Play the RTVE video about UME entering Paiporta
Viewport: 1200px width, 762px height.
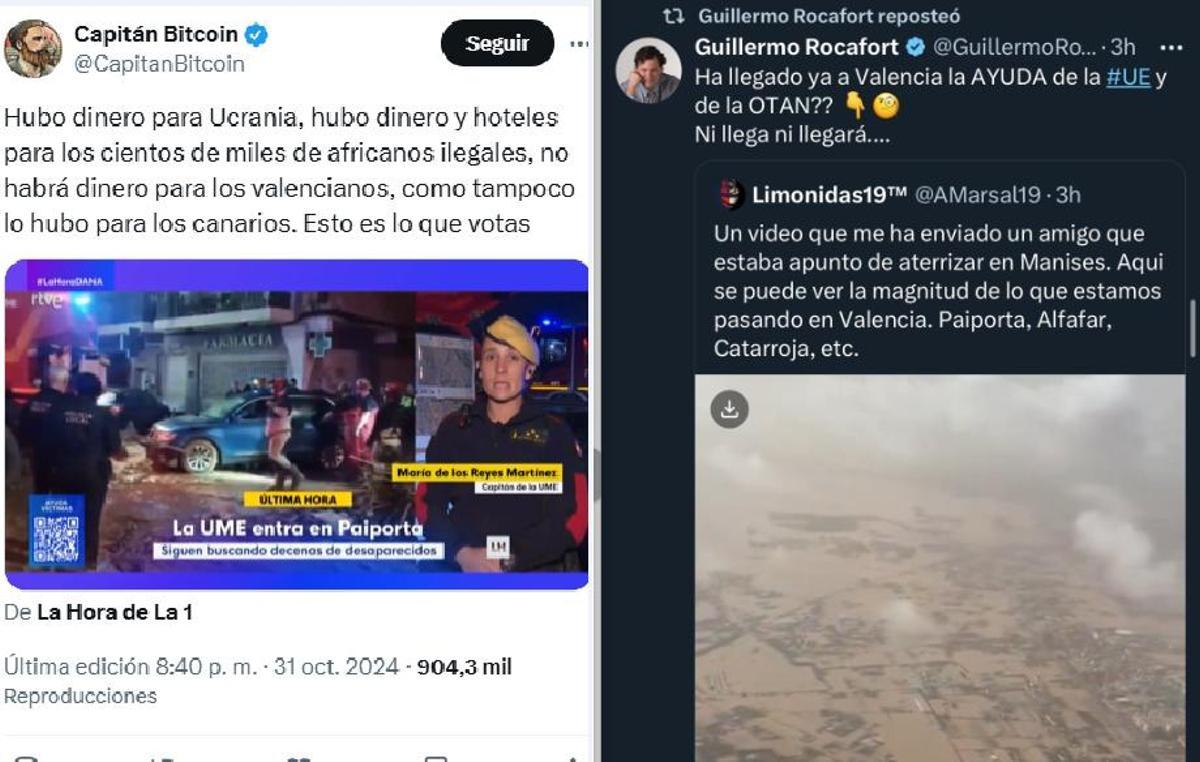point(296,425)
